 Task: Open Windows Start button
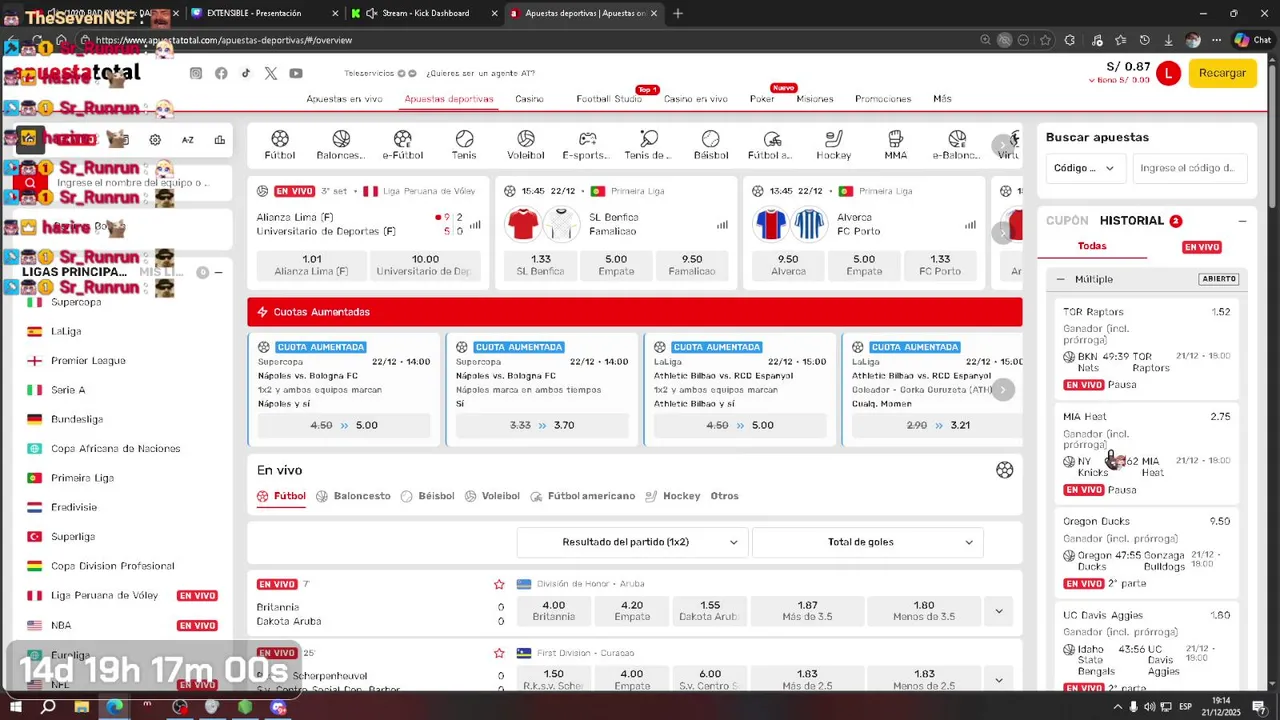click(x=15, y=707)
